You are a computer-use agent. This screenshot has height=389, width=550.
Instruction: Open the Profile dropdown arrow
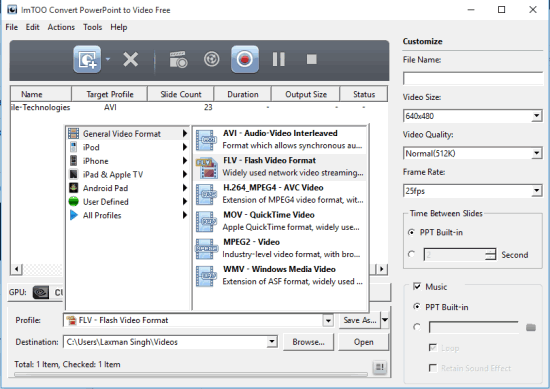[x=328, y=320]
